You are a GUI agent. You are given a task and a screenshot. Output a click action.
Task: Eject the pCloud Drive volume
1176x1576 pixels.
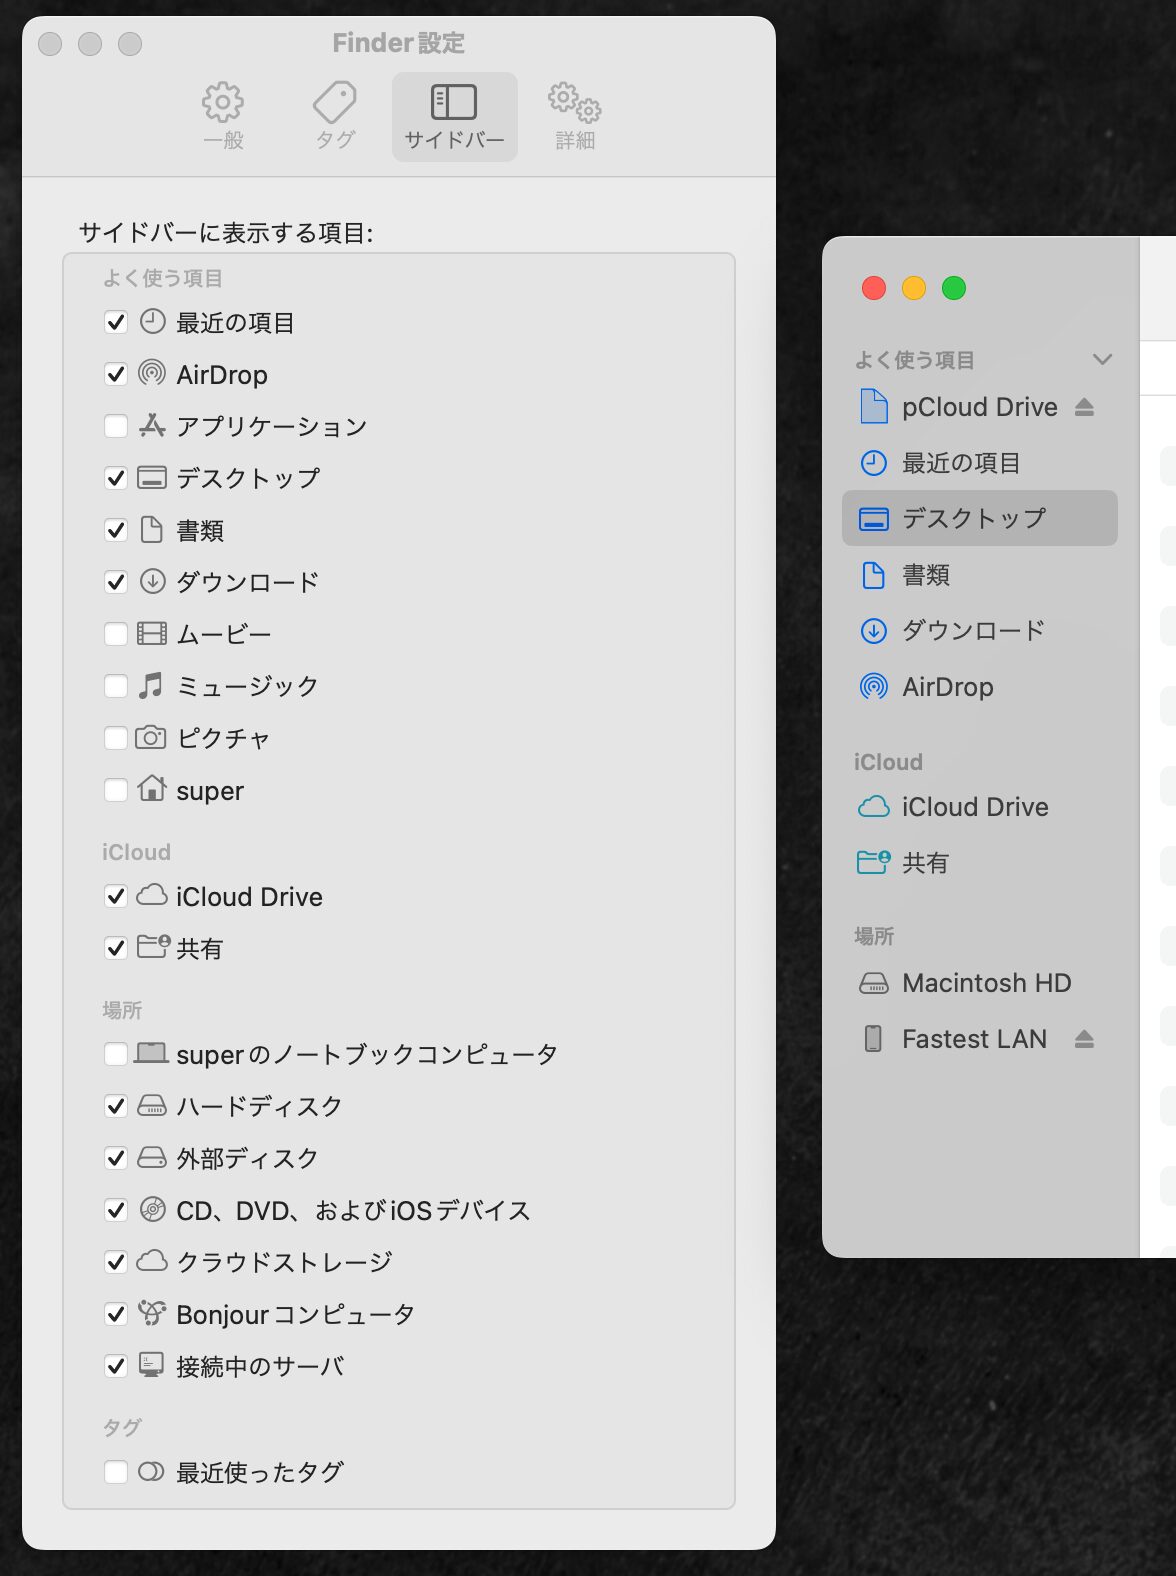point(1084,407)
